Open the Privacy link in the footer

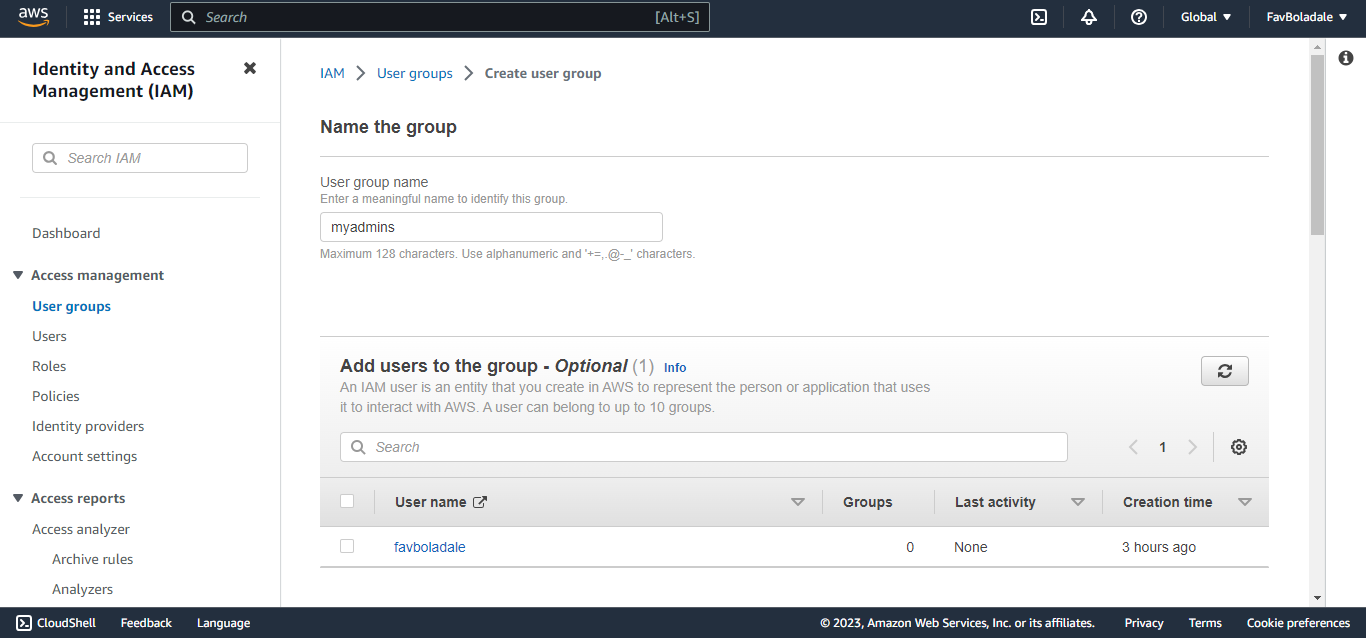pyautogui.click(x=1144, y=623)
